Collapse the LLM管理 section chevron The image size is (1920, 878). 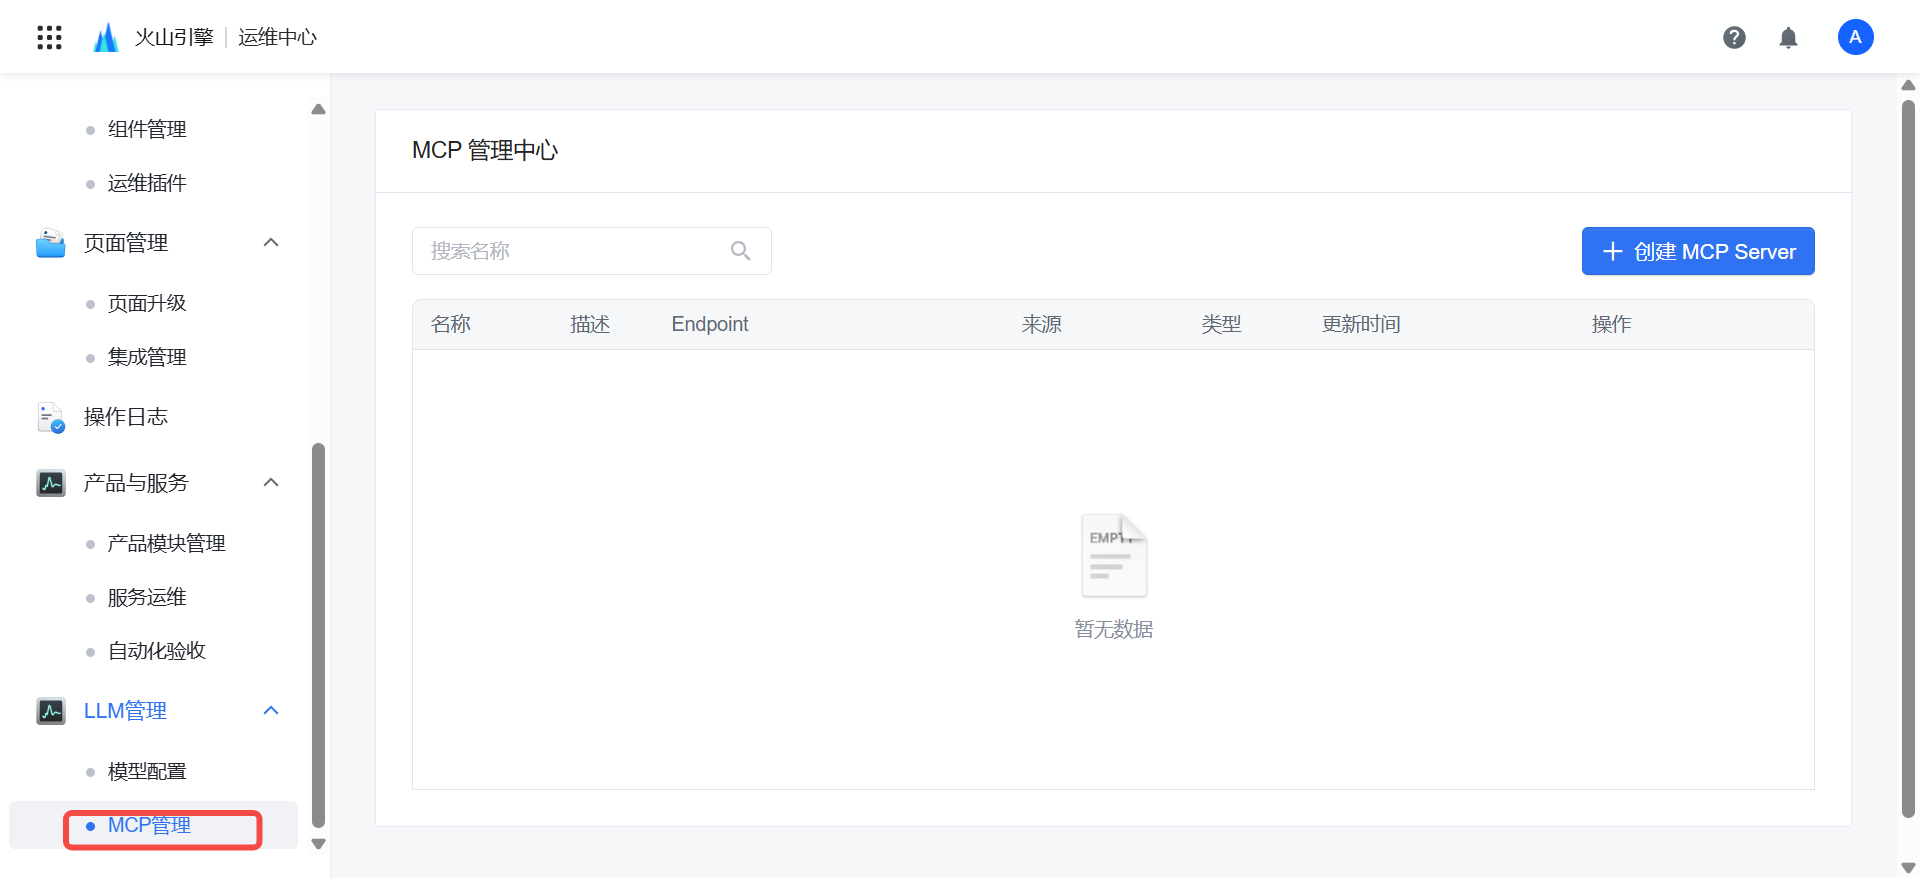[271, 711]
